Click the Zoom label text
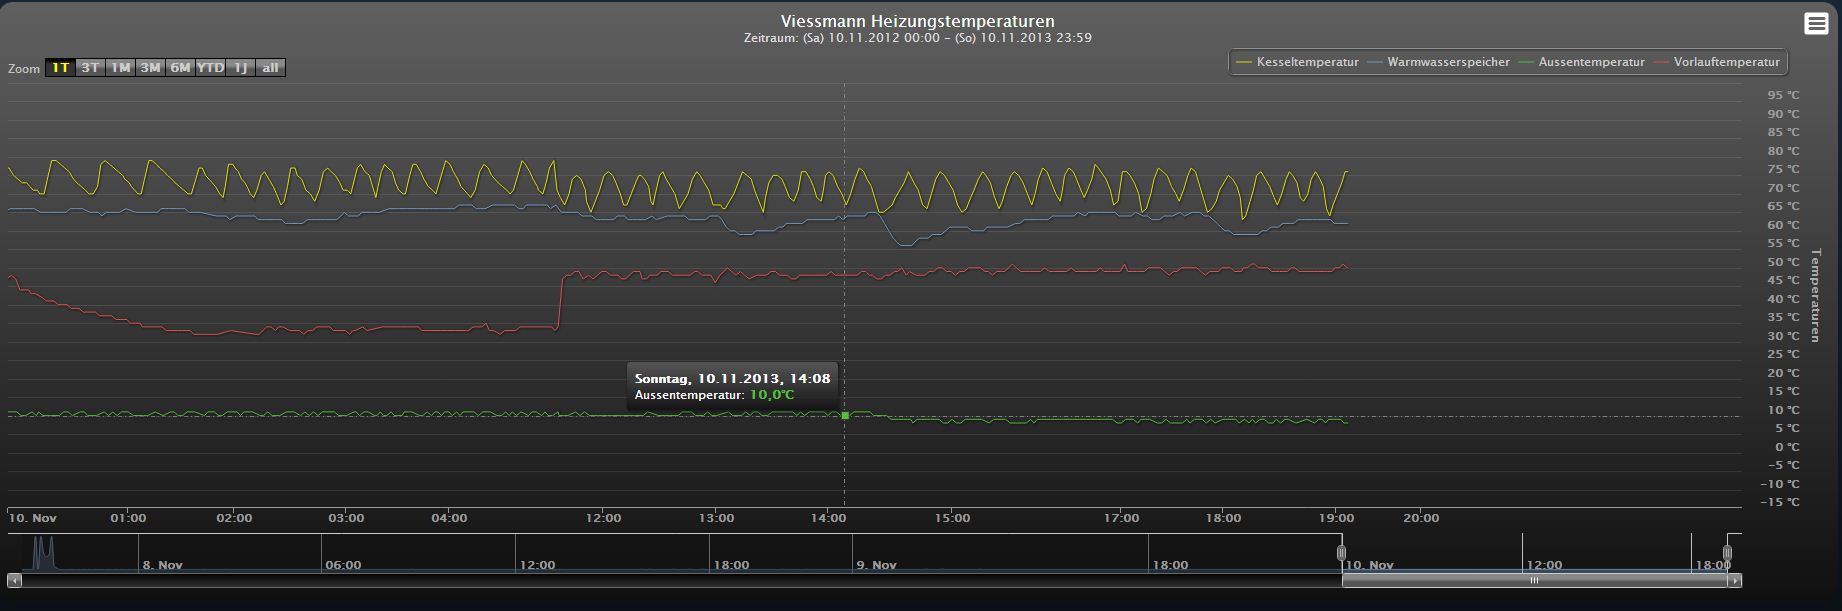The image size is (1842, 611). tap(24, 69)
